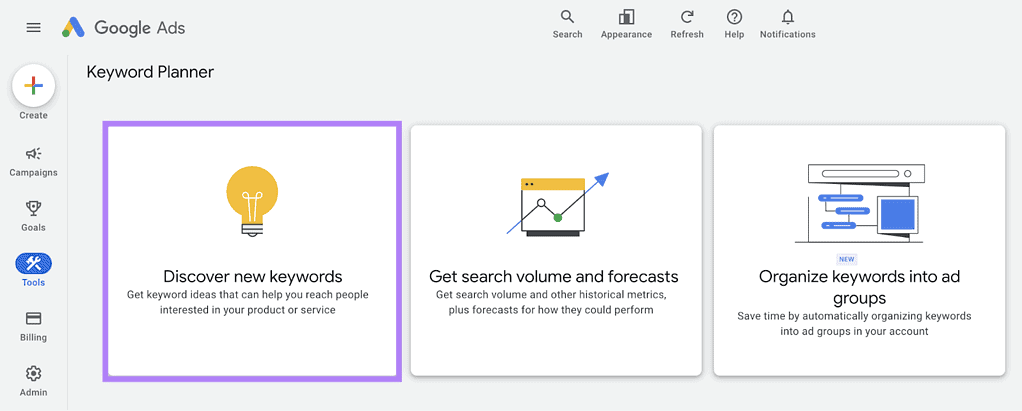This screenshot has height=411, width=1022.
Task: Open Billing card icon in sidebar
Action: pos(33,326)
